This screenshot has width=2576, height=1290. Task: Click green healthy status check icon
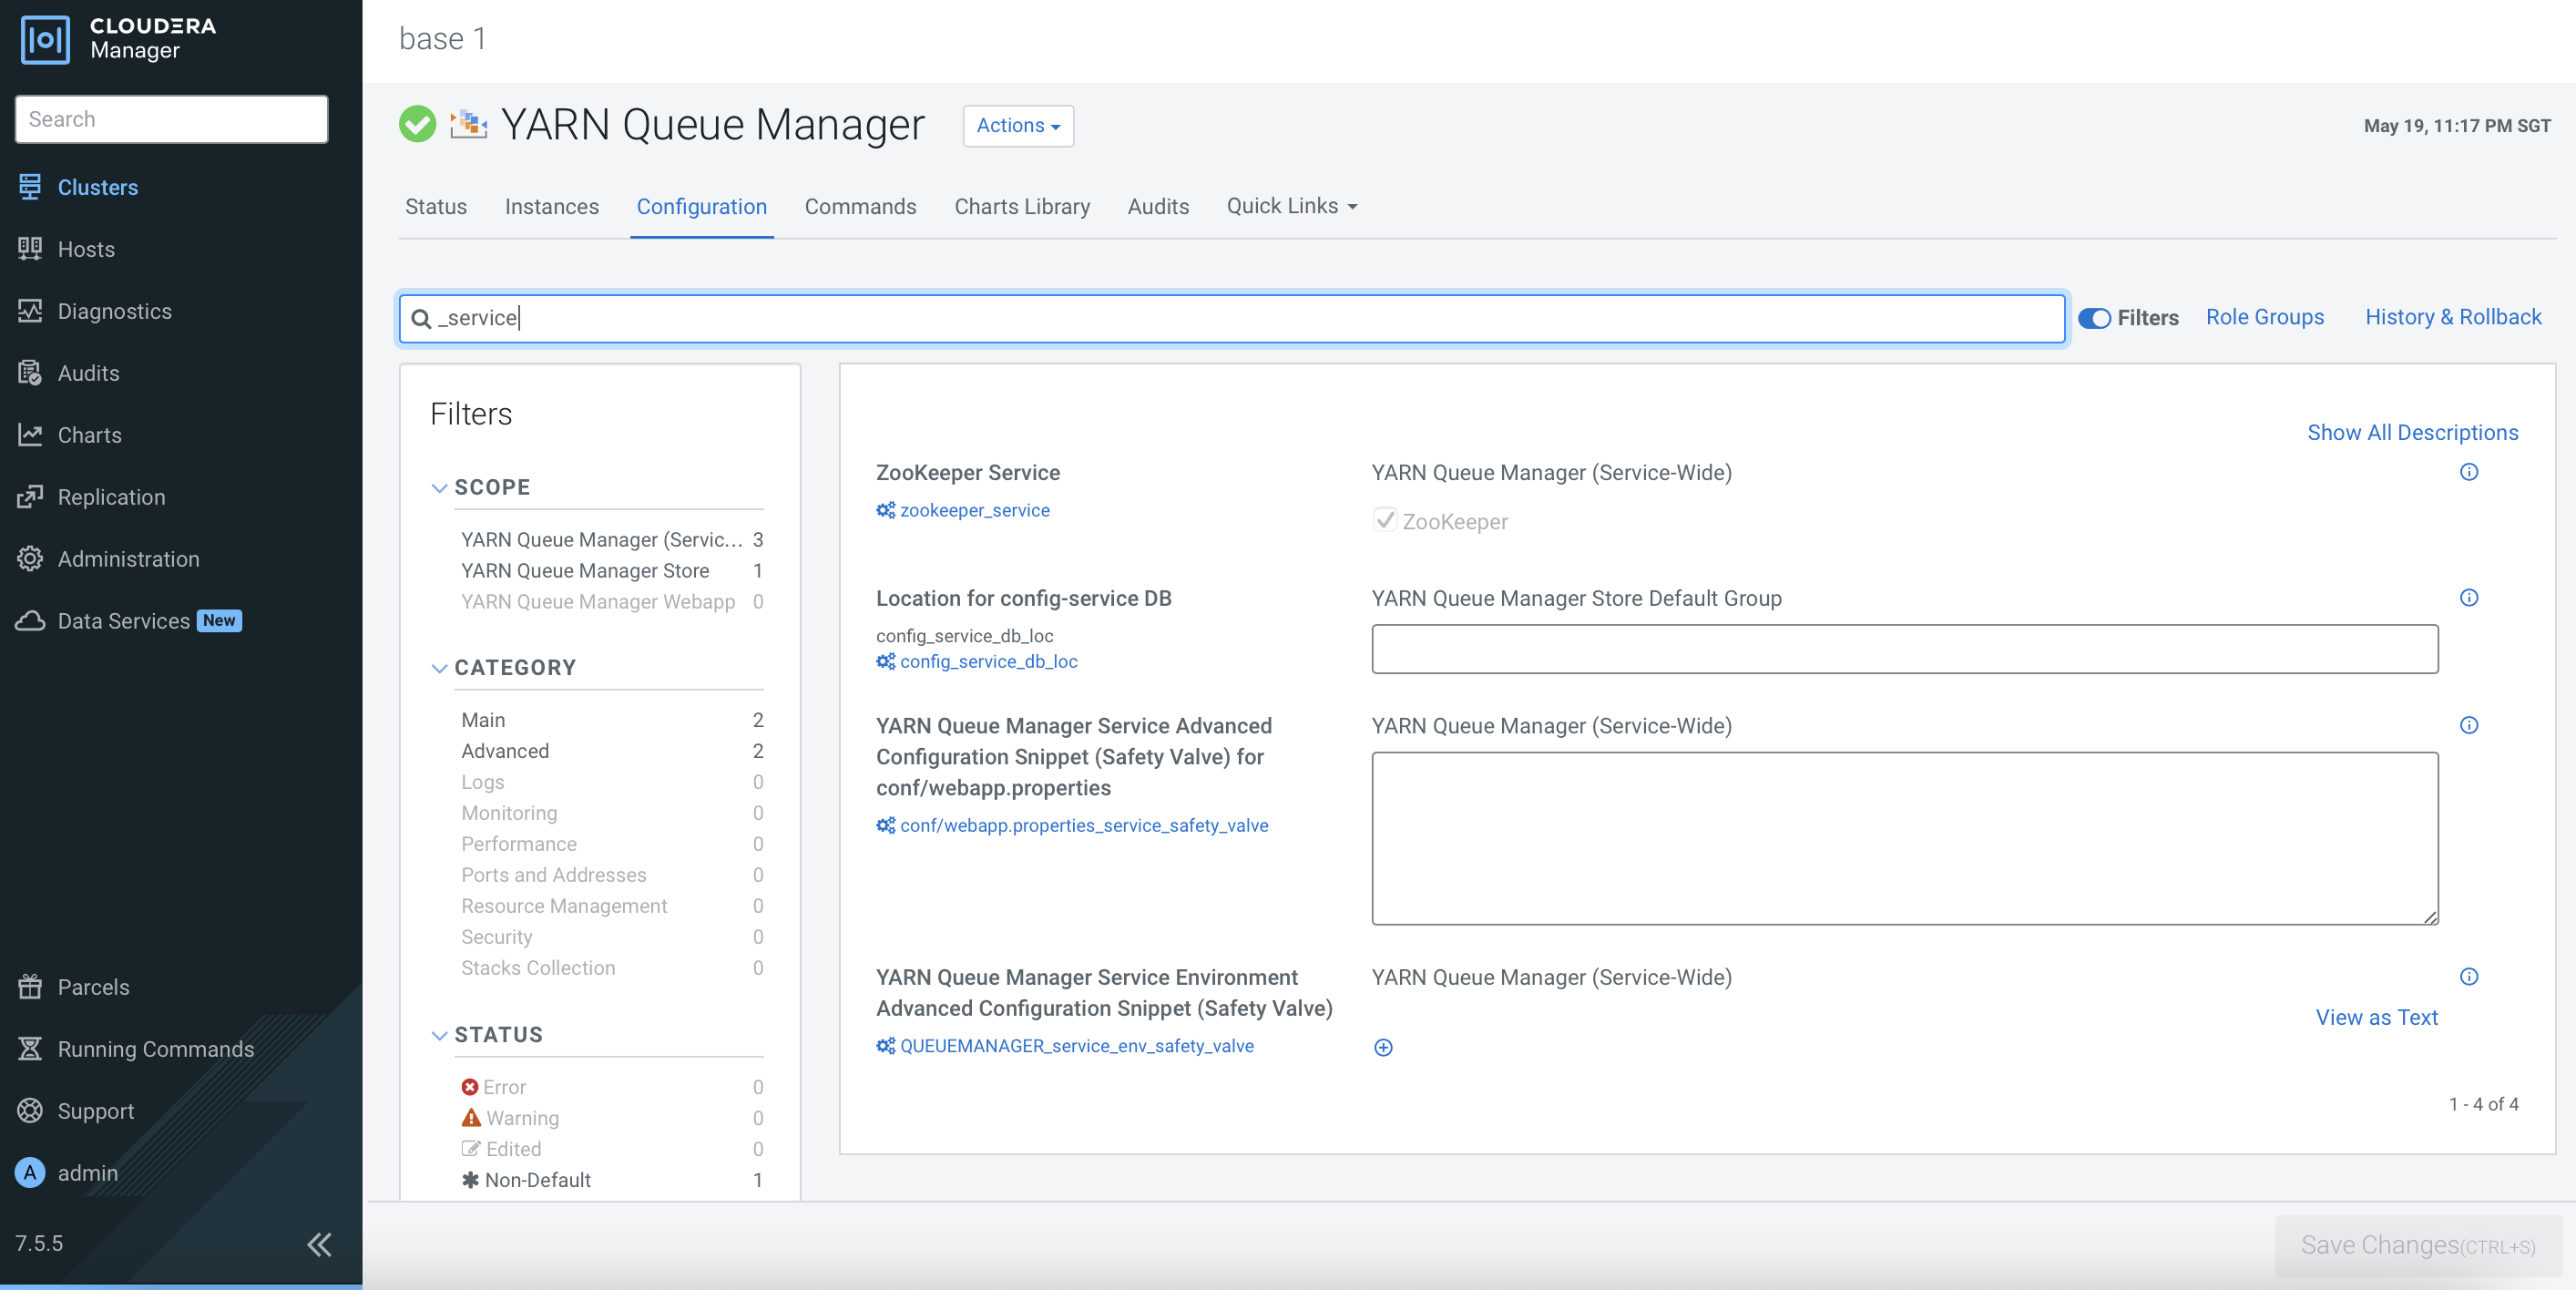tap(417, 125)
